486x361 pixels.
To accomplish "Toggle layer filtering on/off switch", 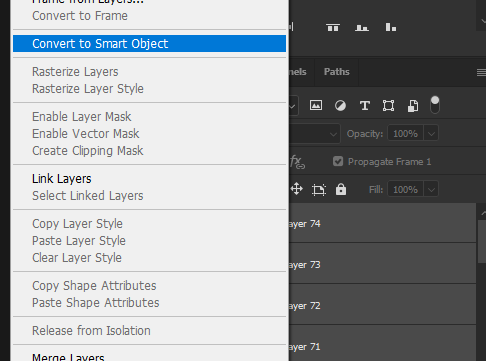I will pos(435,105).
